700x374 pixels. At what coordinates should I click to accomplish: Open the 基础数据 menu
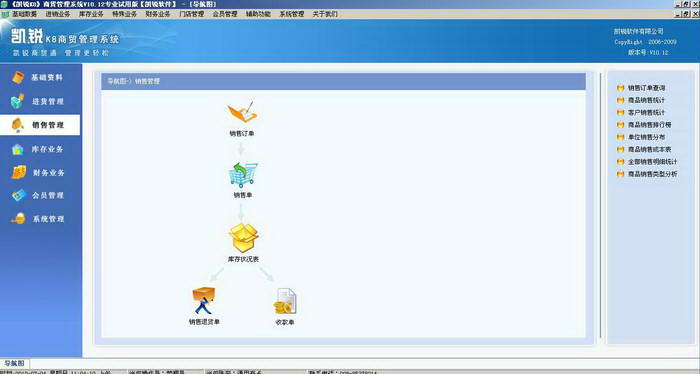[25, 14]
